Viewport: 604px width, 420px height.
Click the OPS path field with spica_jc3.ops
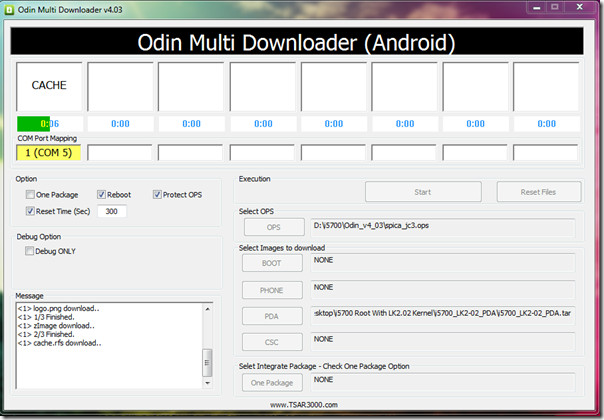[443, 227]
